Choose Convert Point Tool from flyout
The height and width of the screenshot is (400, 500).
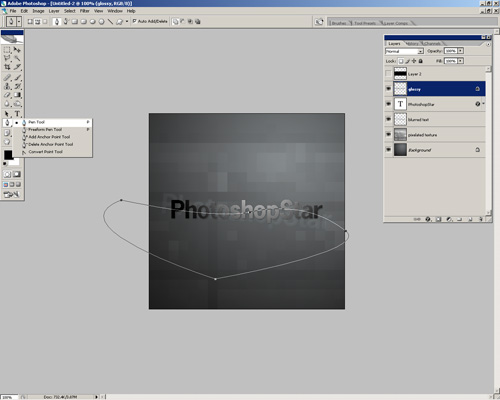pos(52,152)
